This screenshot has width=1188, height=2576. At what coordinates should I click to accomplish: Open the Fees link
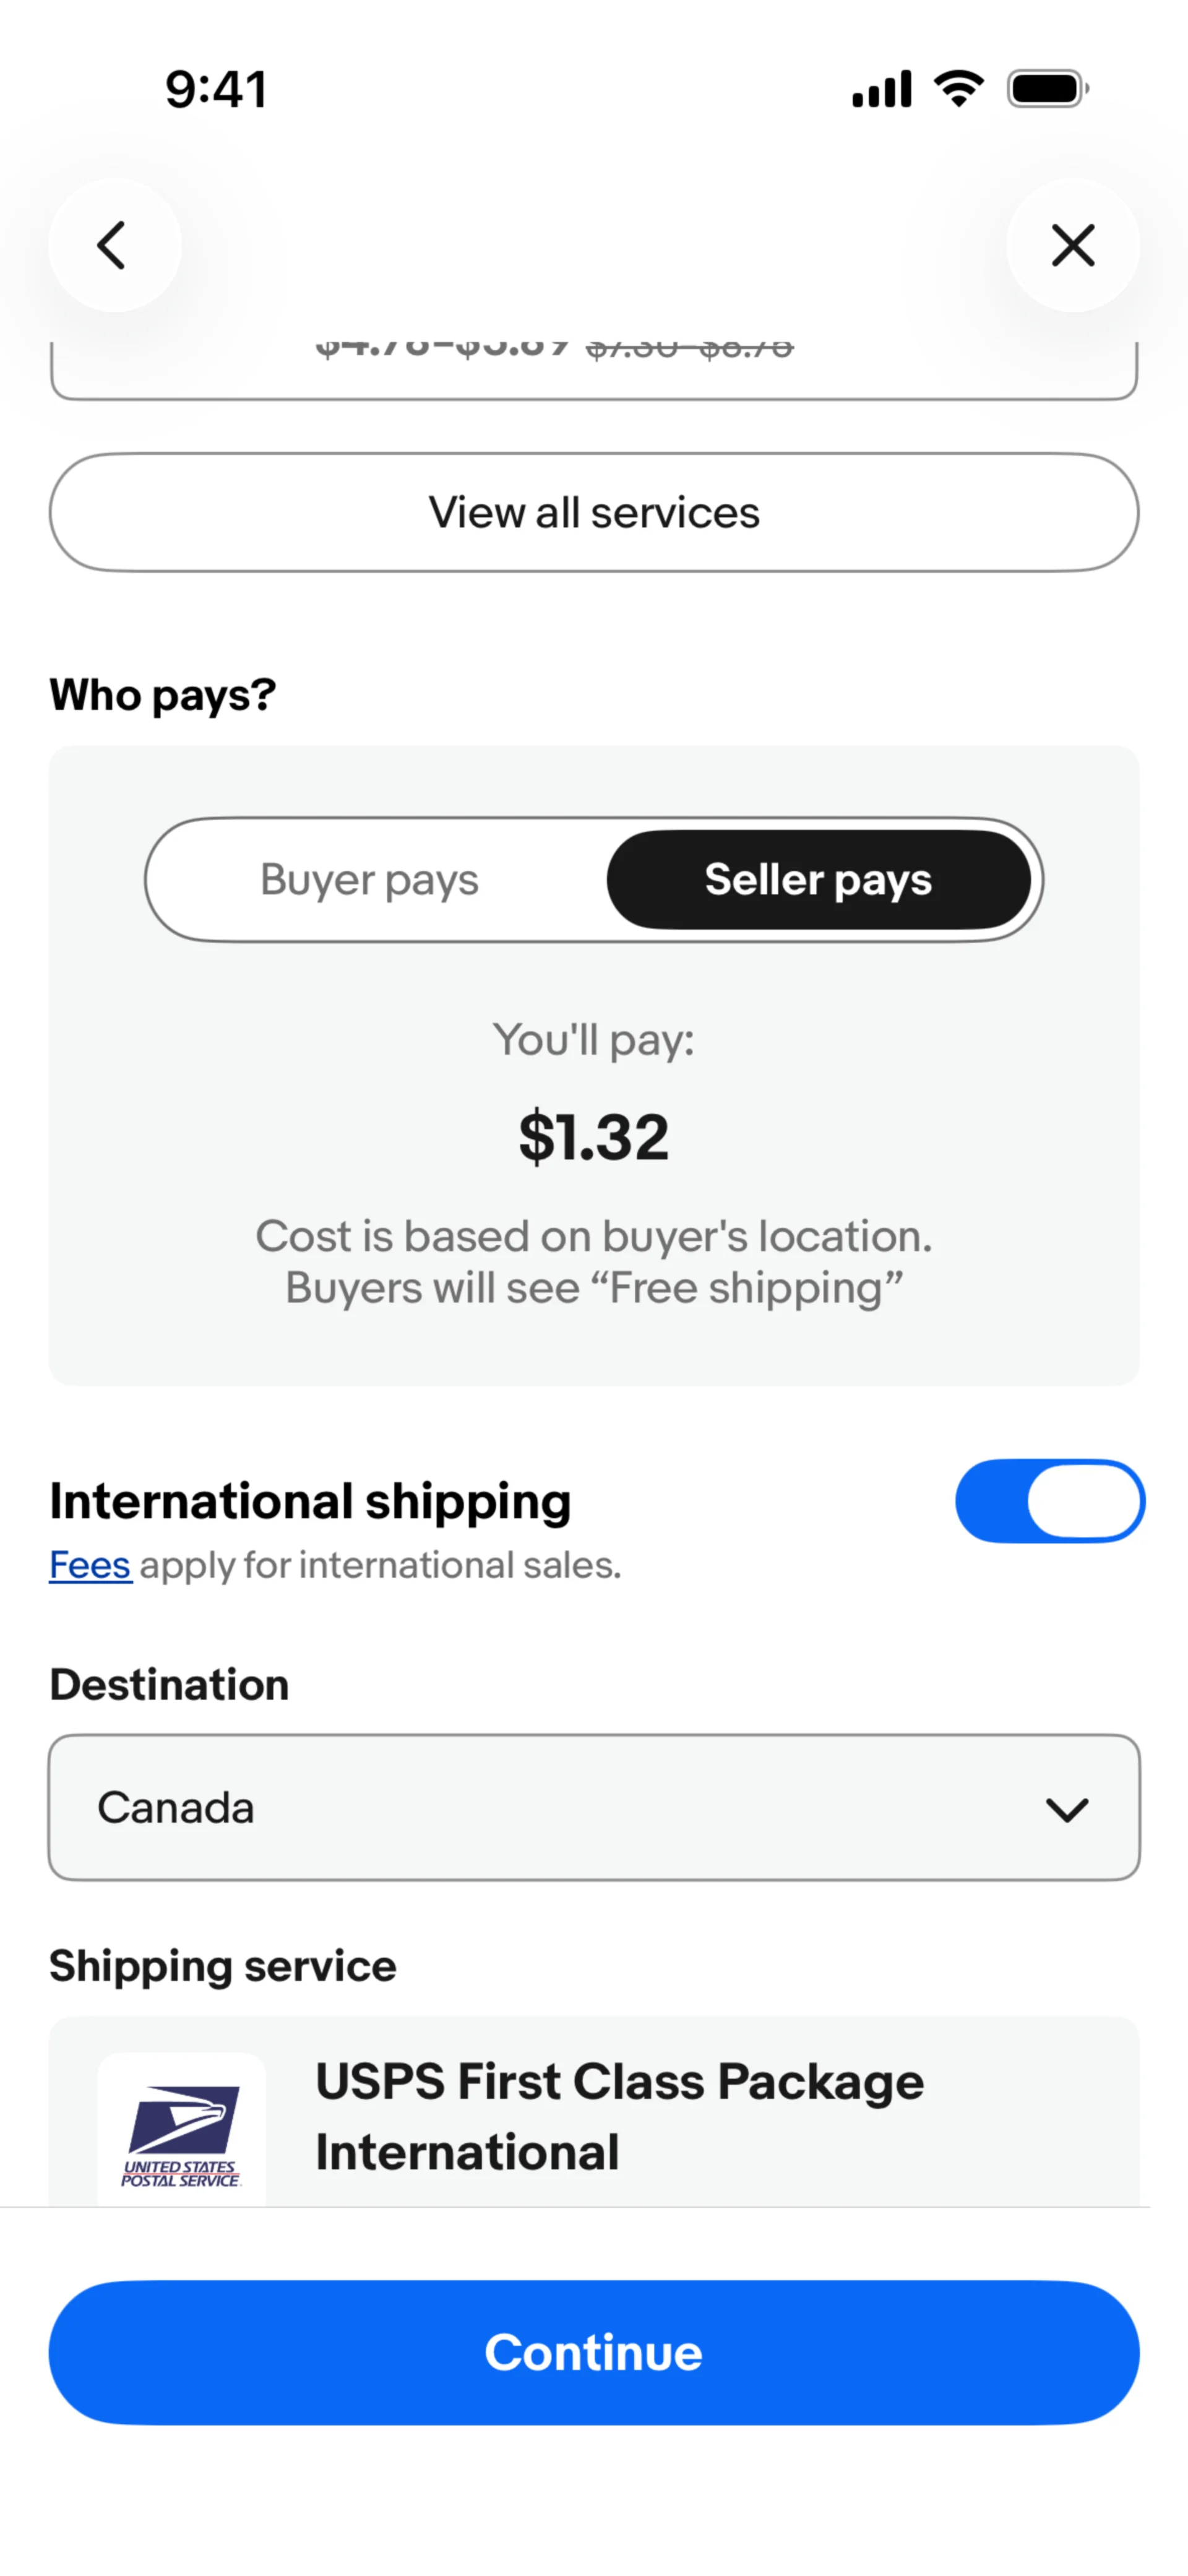pyautogui.click(x=90, y=1565)
